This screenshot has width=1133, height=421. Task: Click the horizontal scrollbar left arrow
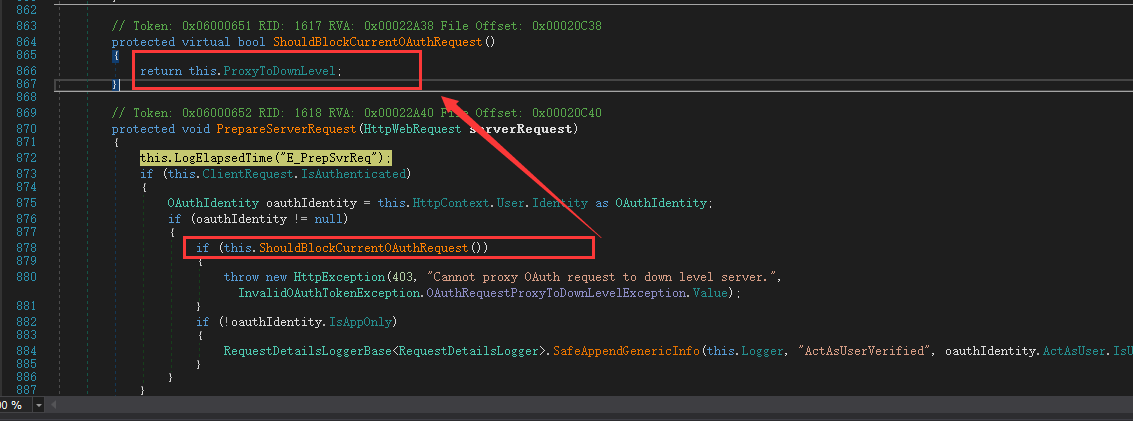click(56, 405)
